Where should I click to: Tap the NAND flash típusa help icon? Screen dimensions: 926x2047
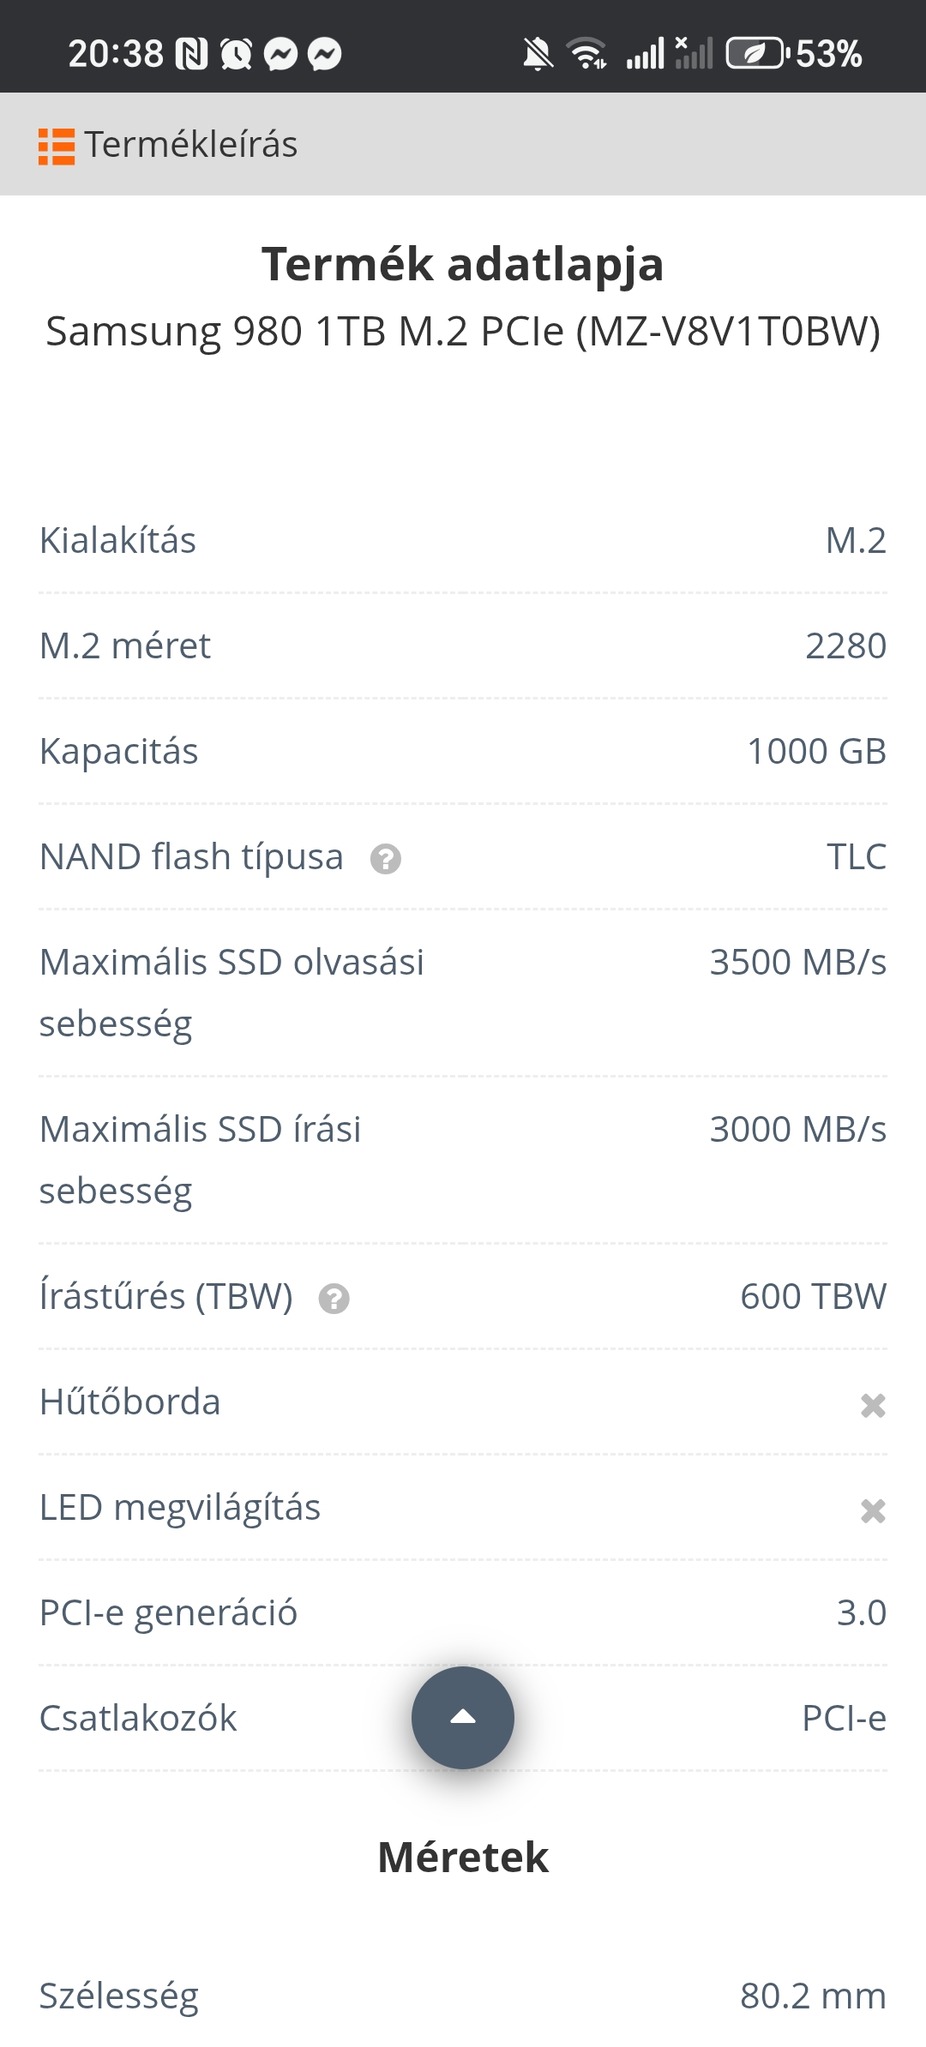[385, 859]
